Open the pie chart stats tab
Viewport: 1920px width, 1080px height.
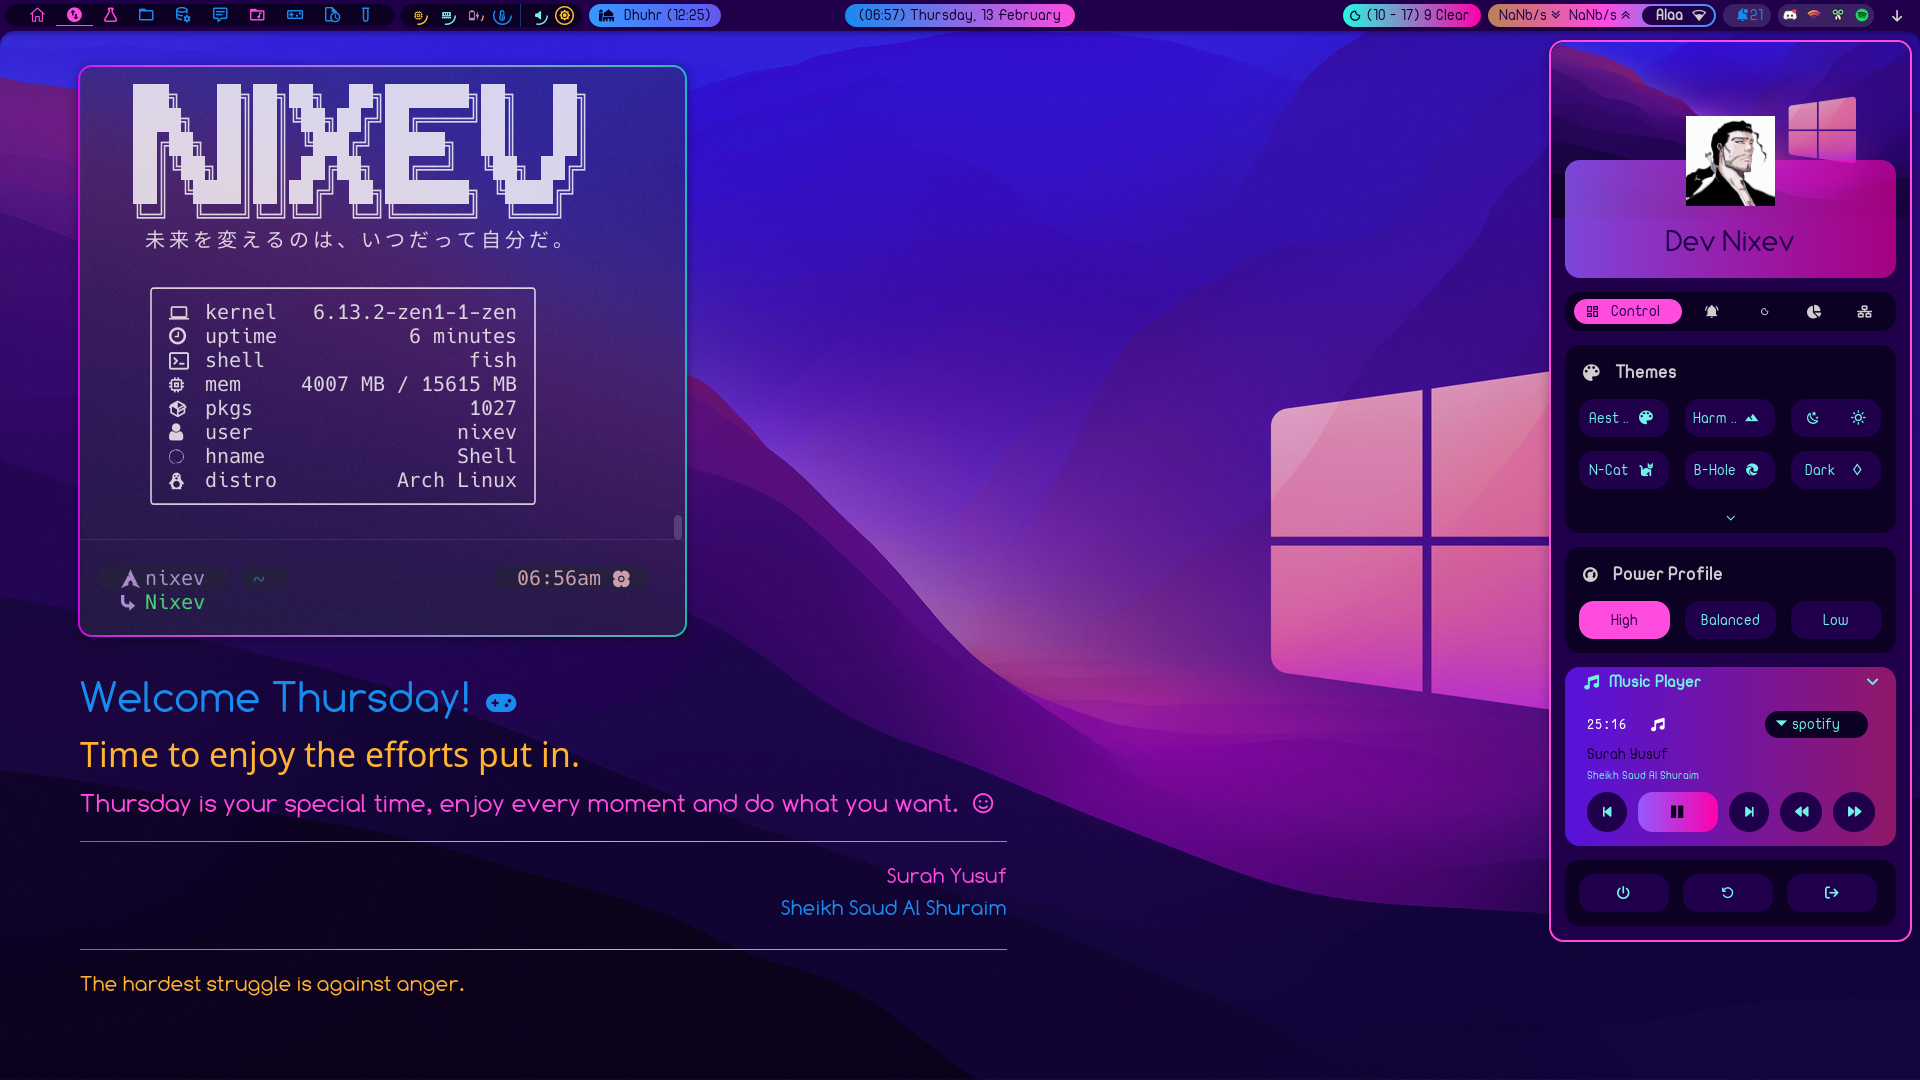(1813, 311)
